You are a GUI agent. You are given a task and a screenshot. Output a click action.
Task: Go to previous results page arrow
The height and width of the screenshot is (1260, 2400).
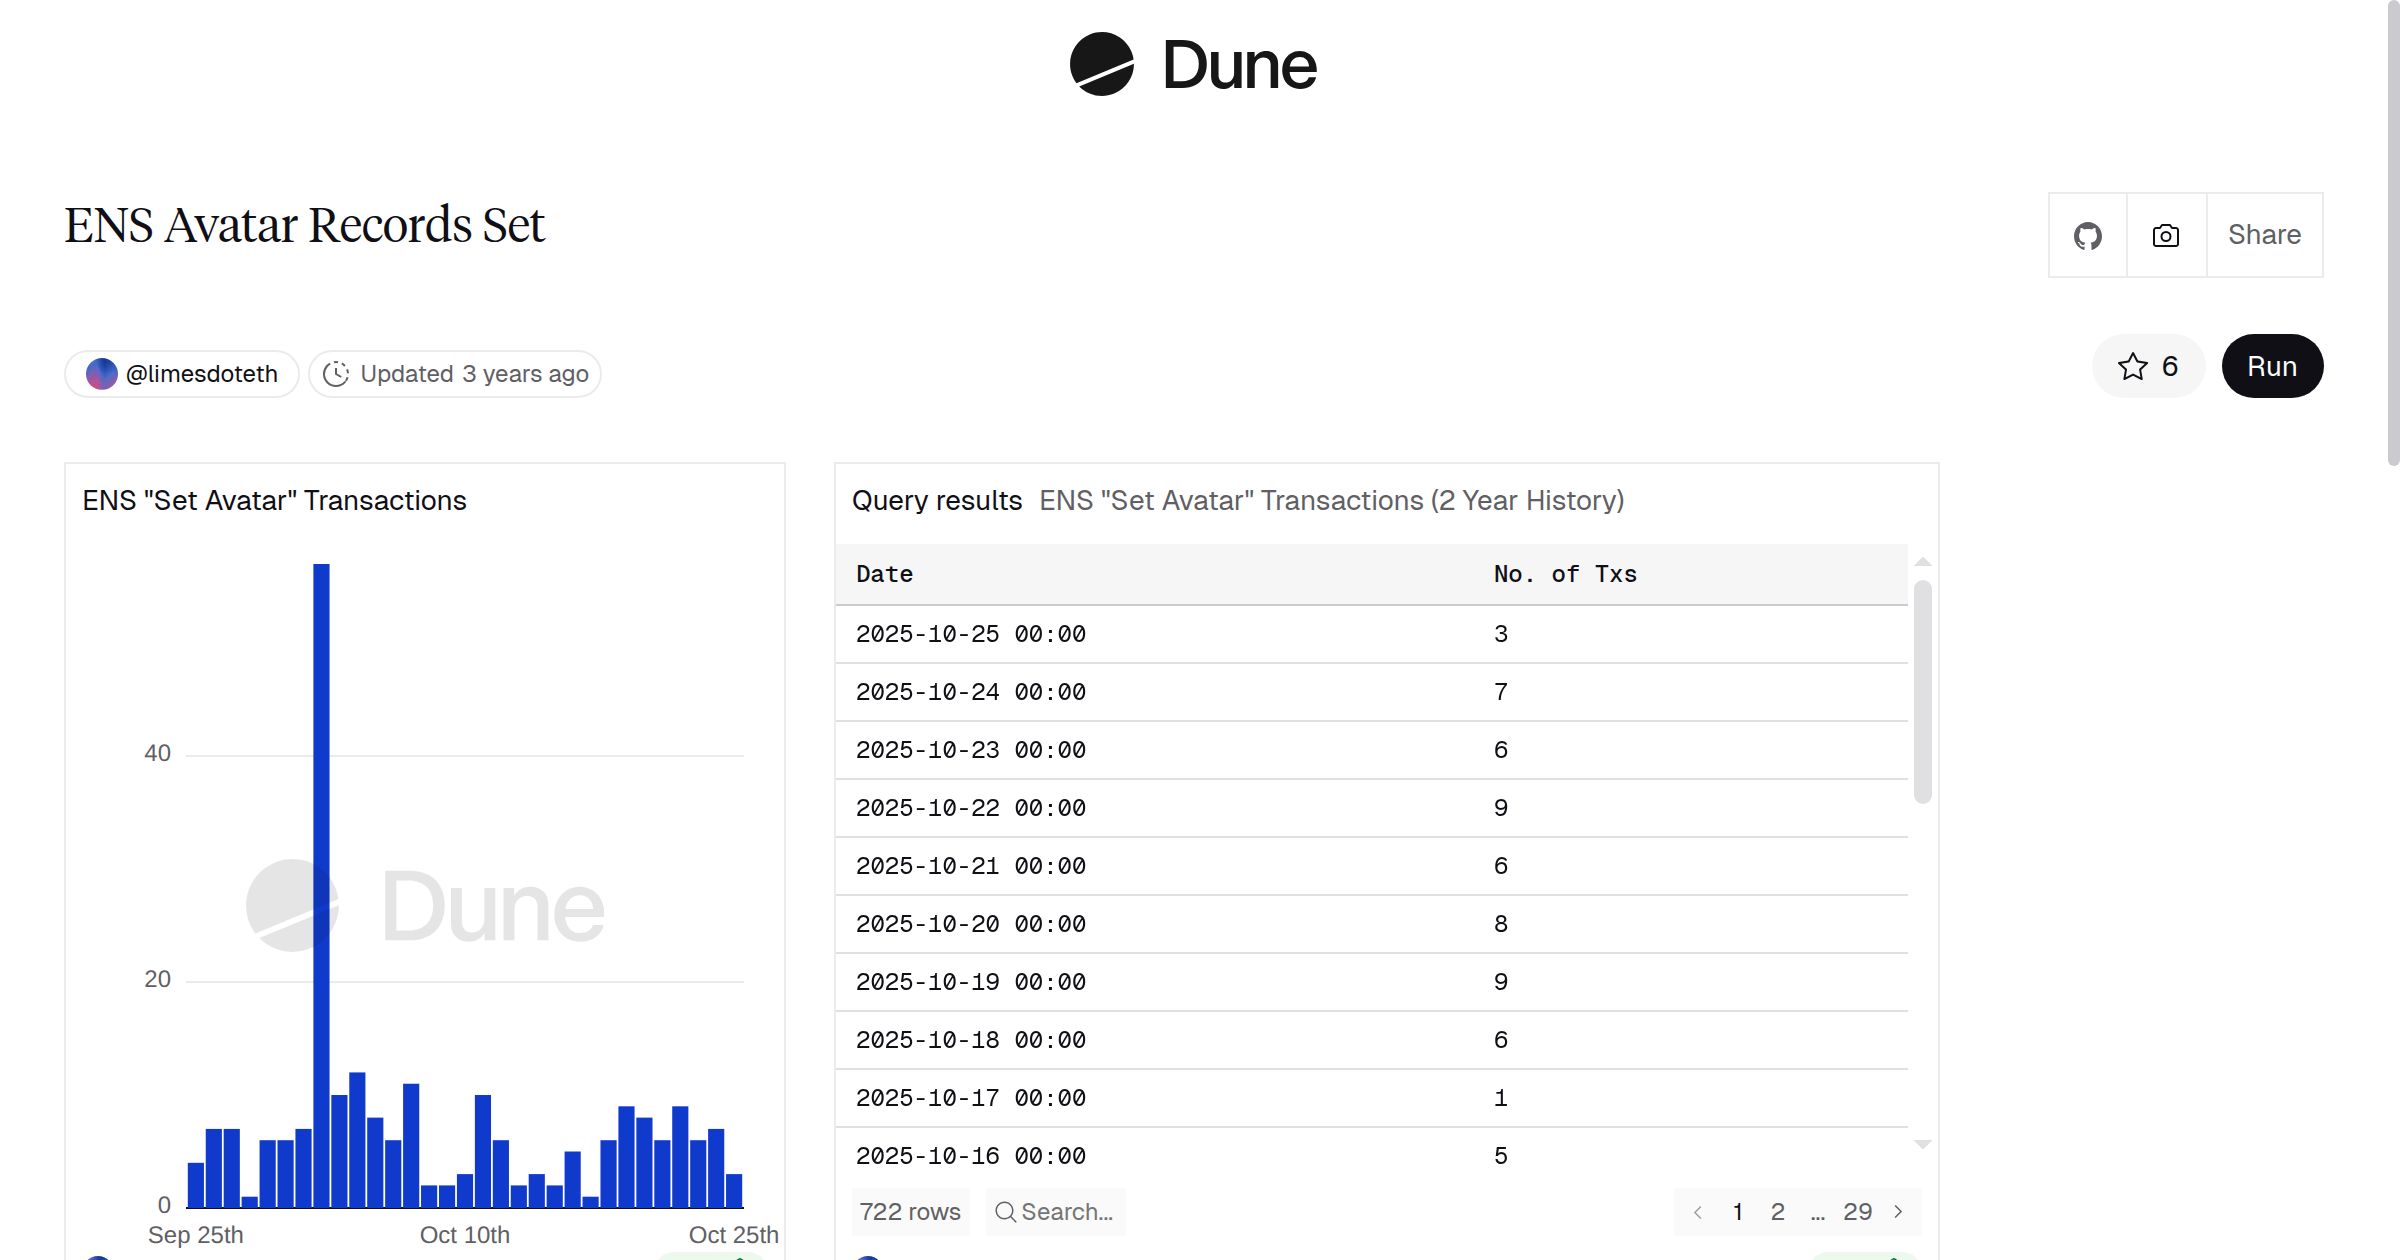point(1697,1212)
